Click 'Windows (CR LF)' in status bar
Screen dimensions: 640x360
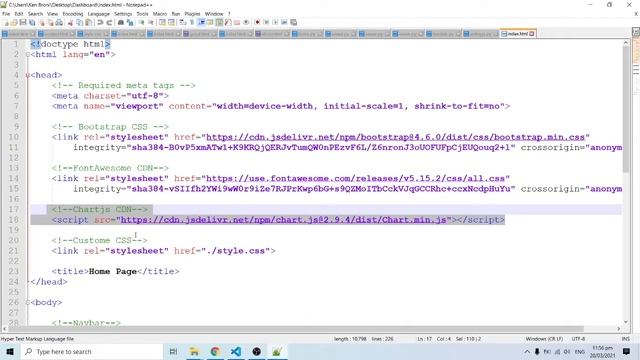(x=544, y=339)
